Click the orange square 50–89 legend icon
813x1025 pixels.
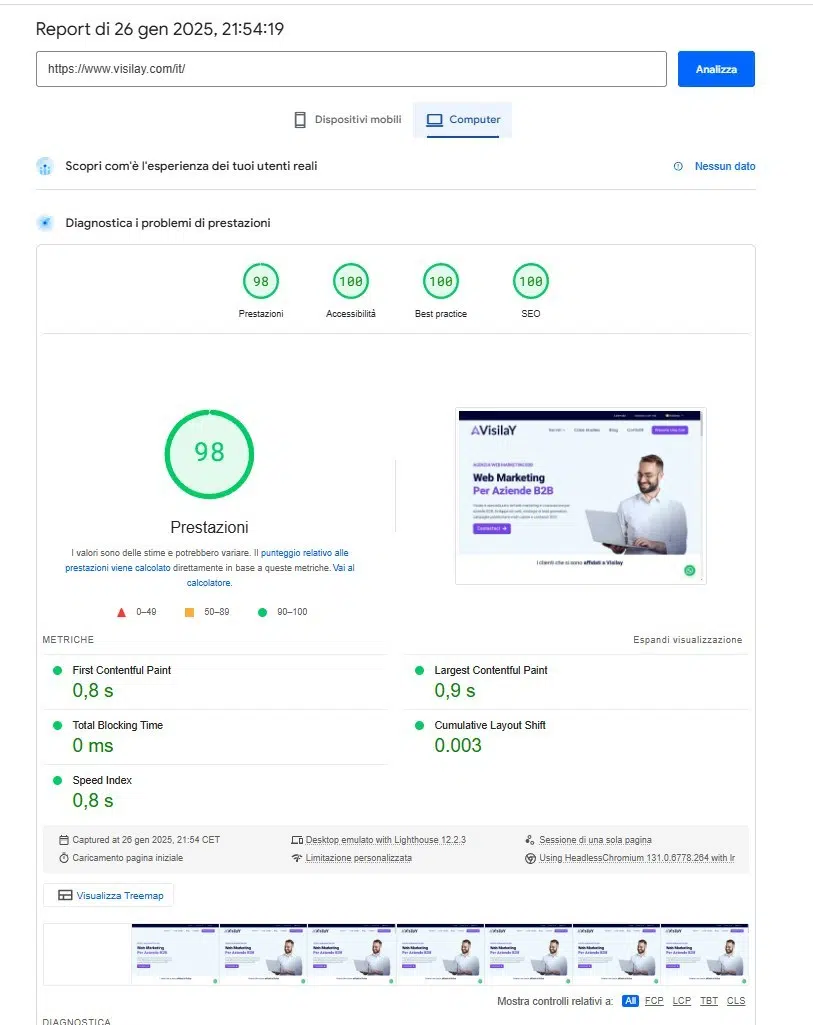coord(190,613)
